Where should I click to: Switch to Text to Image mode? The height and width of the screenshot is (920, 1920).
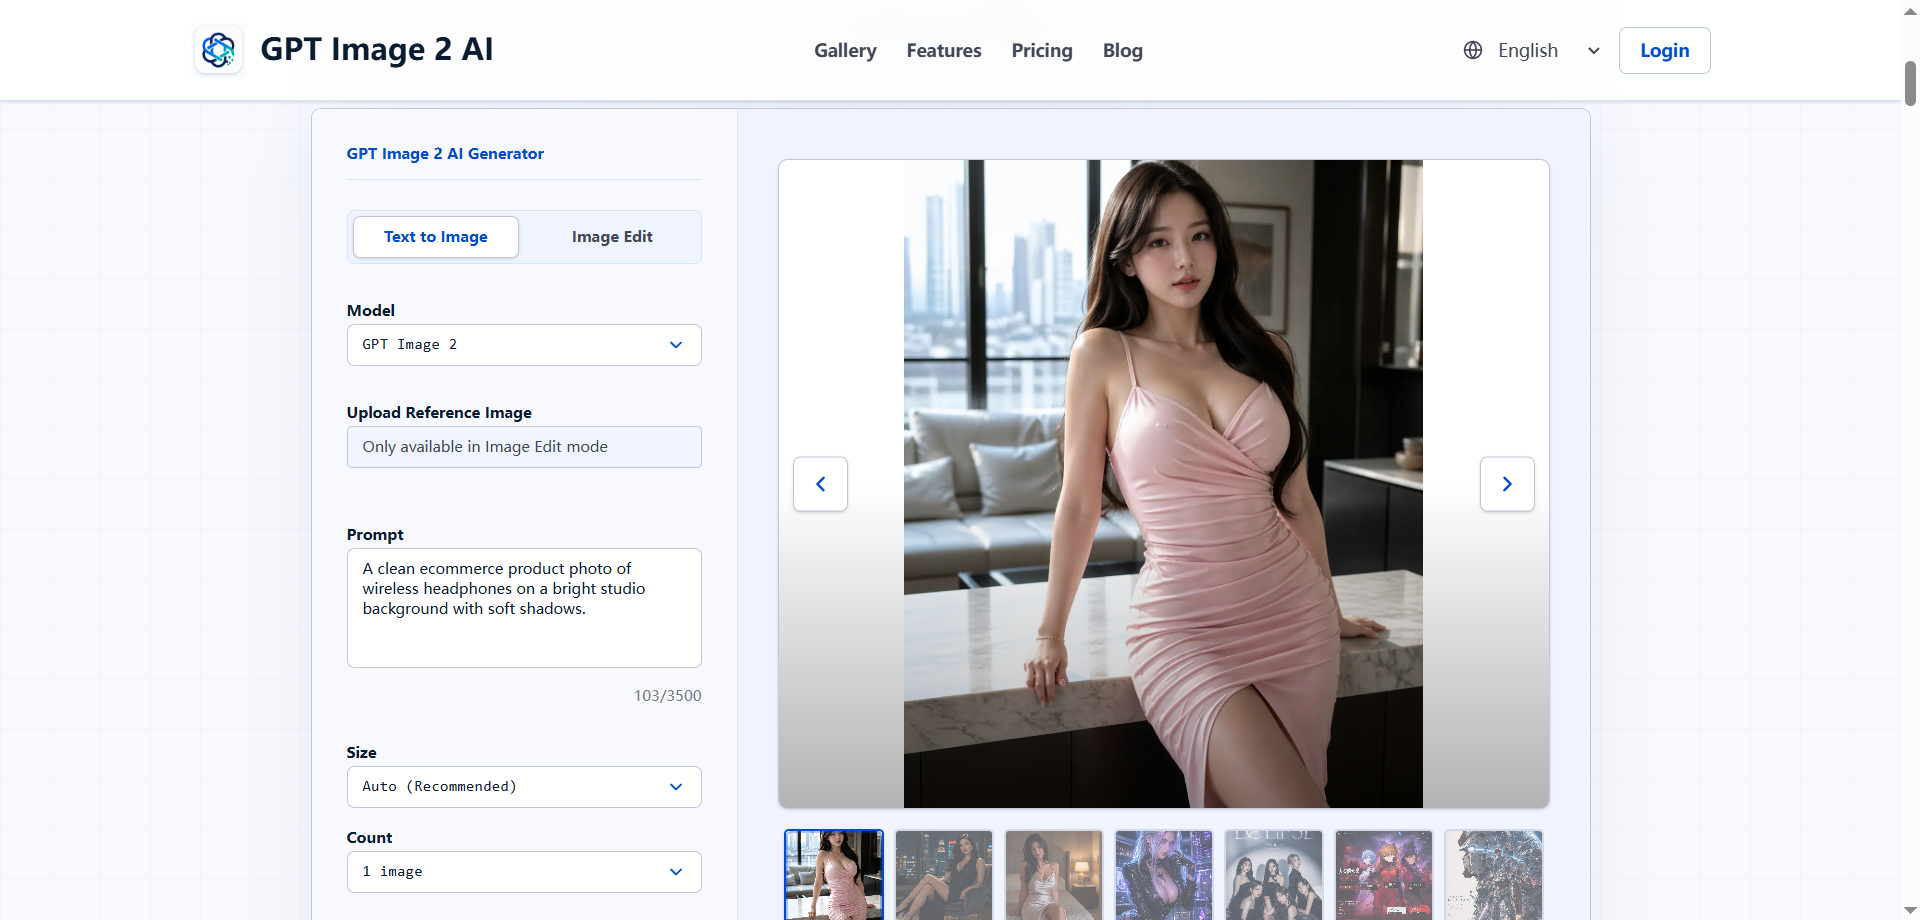tap(436, 237)
